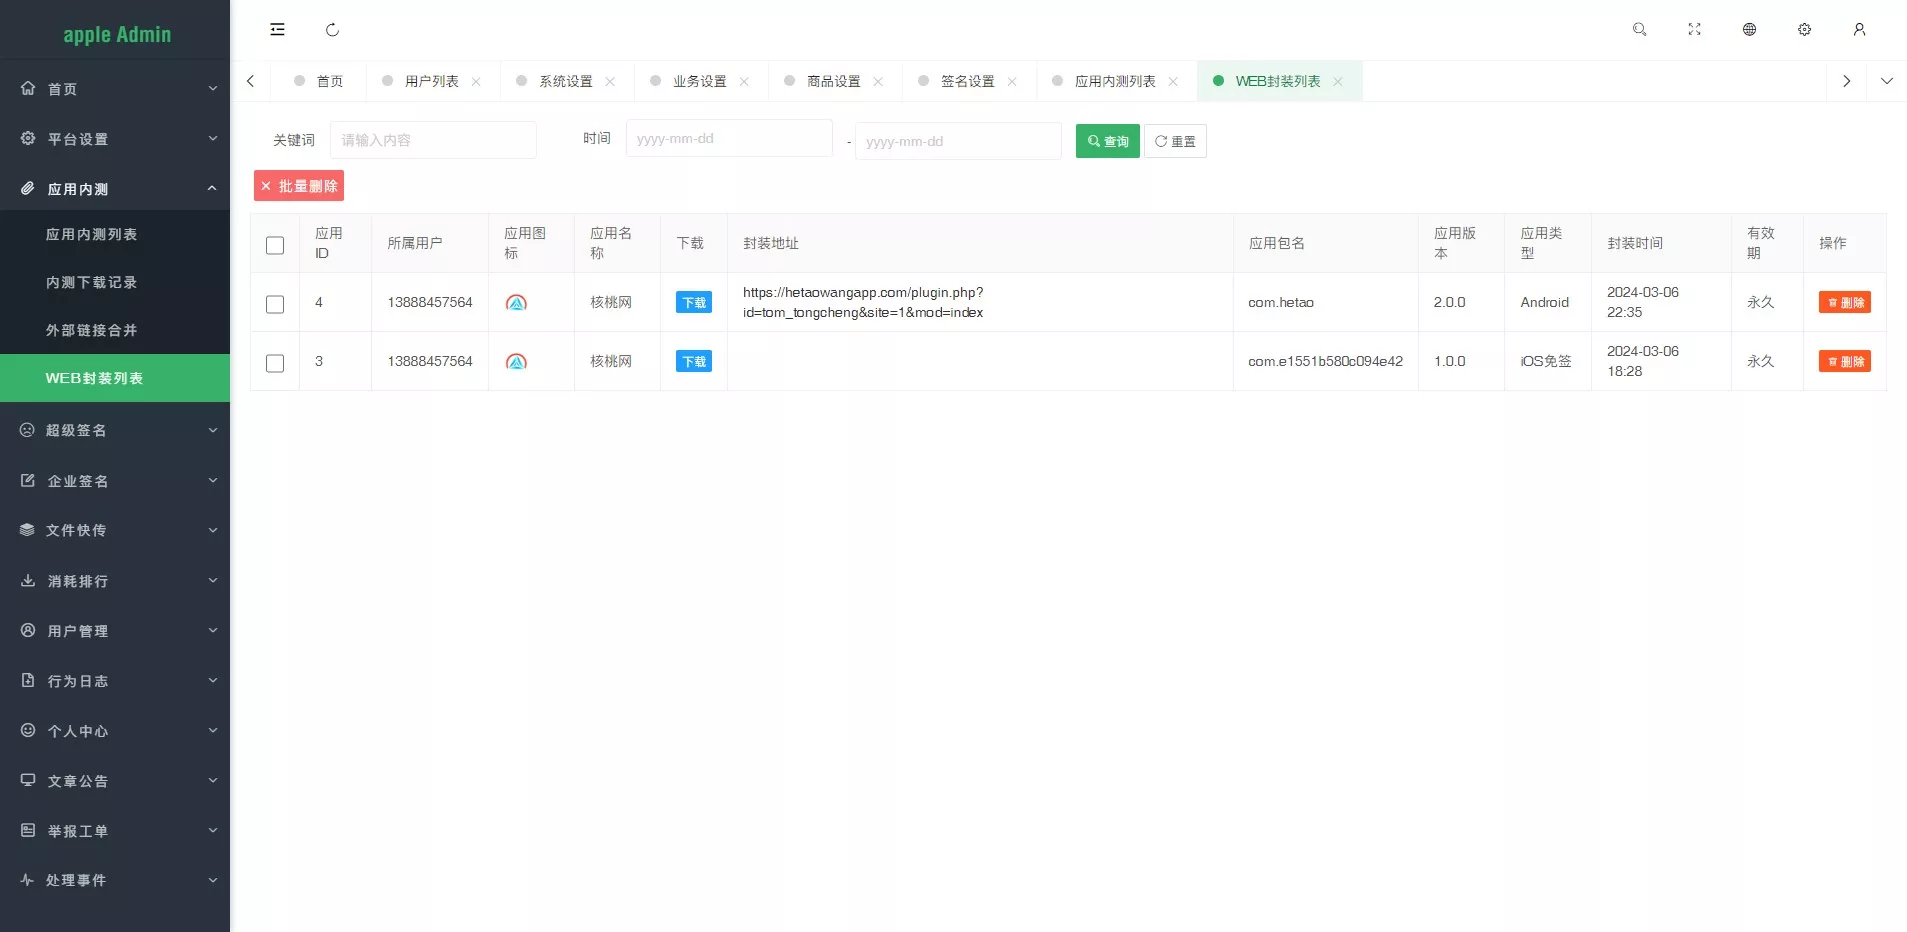Open the tab options dropdown arrow at far right
1907x932 pixels.
pos(1886,81)
